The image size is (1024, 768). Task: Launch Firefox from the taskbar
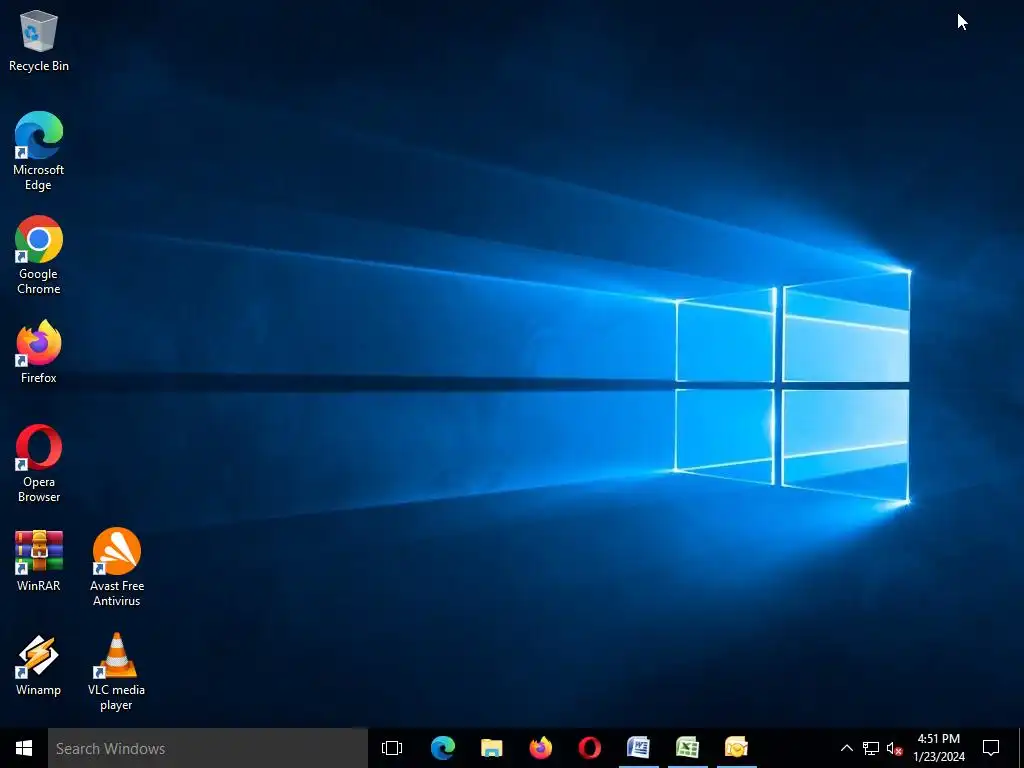pyautogui.click(x=541, y=748)
